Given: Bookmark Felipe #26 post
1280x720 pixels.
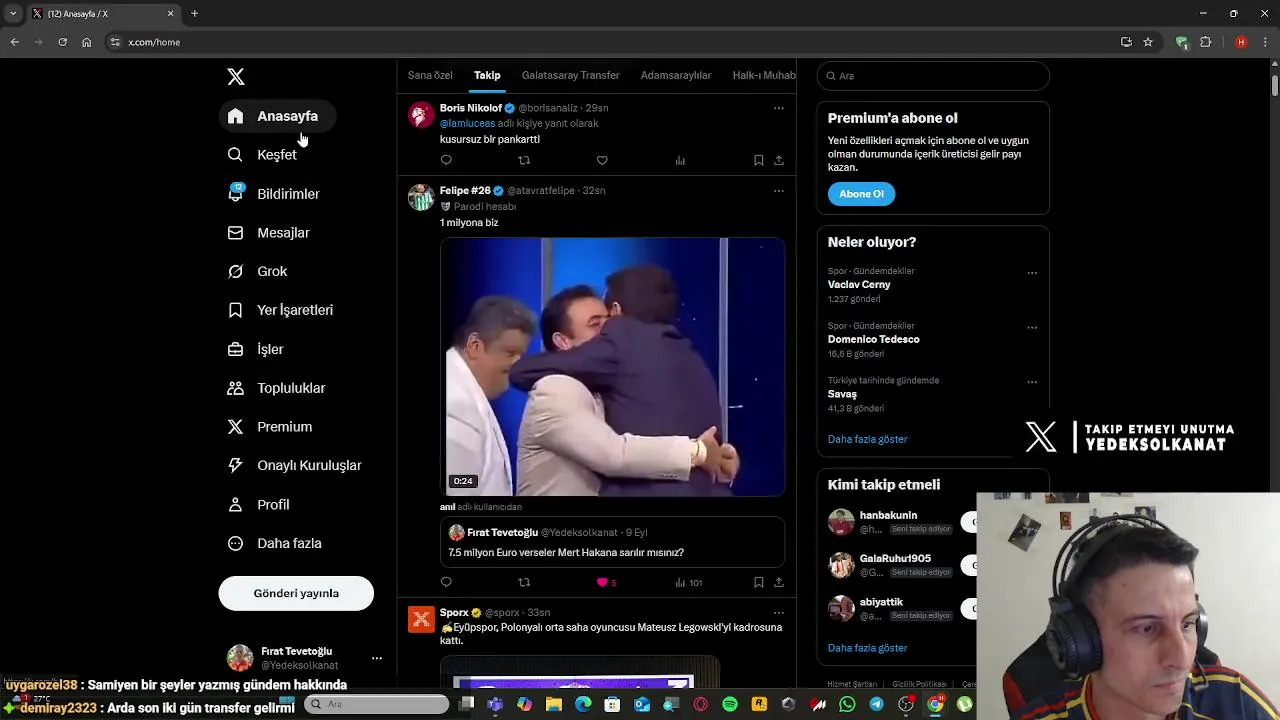Looking at the screenshot, I should pyautogui.click(x=759, y=582).
